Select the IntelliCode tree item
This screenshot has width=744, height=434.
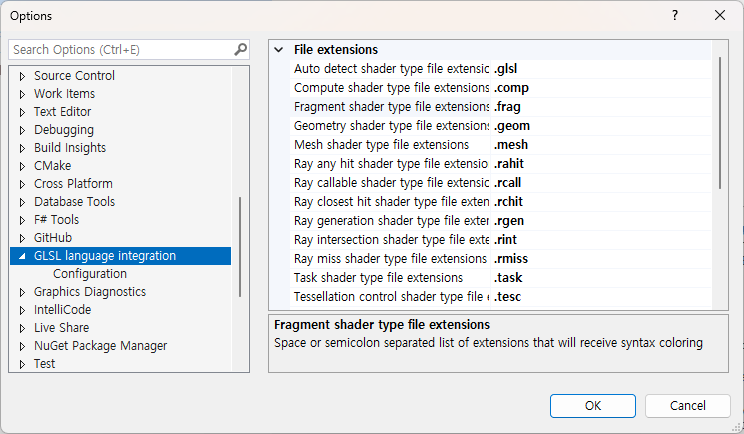tap(62, 310)
